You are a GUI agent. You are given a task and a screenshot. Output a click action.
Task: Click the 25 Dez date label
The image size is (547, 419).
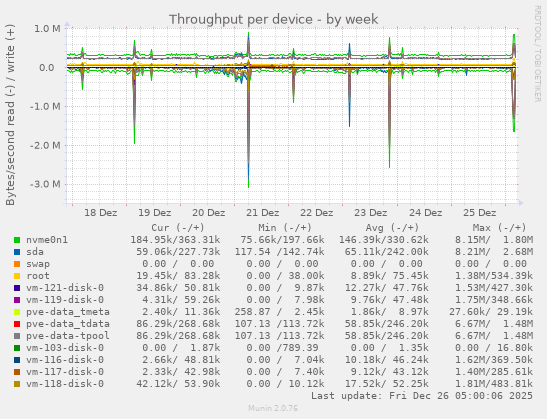click(x=480, y=213)
